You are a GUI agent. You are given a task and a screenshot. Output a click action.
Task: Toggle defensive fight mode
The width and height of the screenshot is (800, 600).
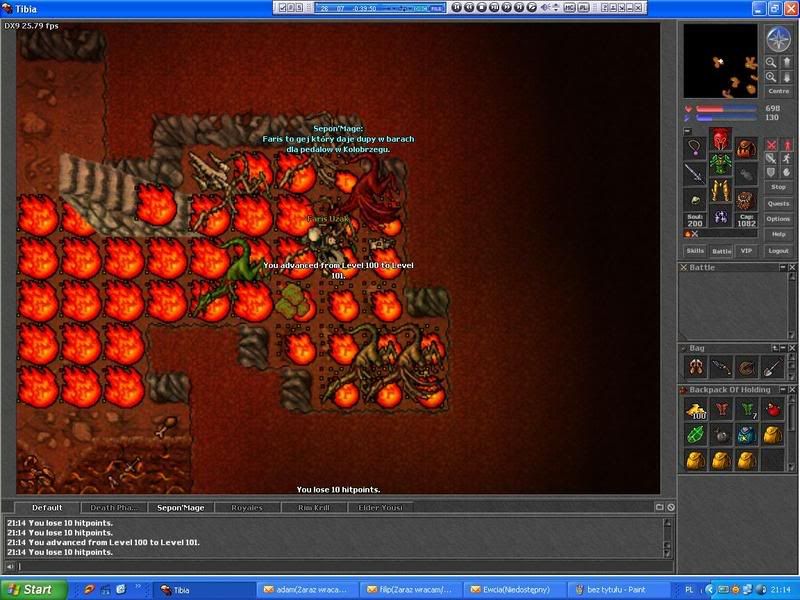point(772,172)
